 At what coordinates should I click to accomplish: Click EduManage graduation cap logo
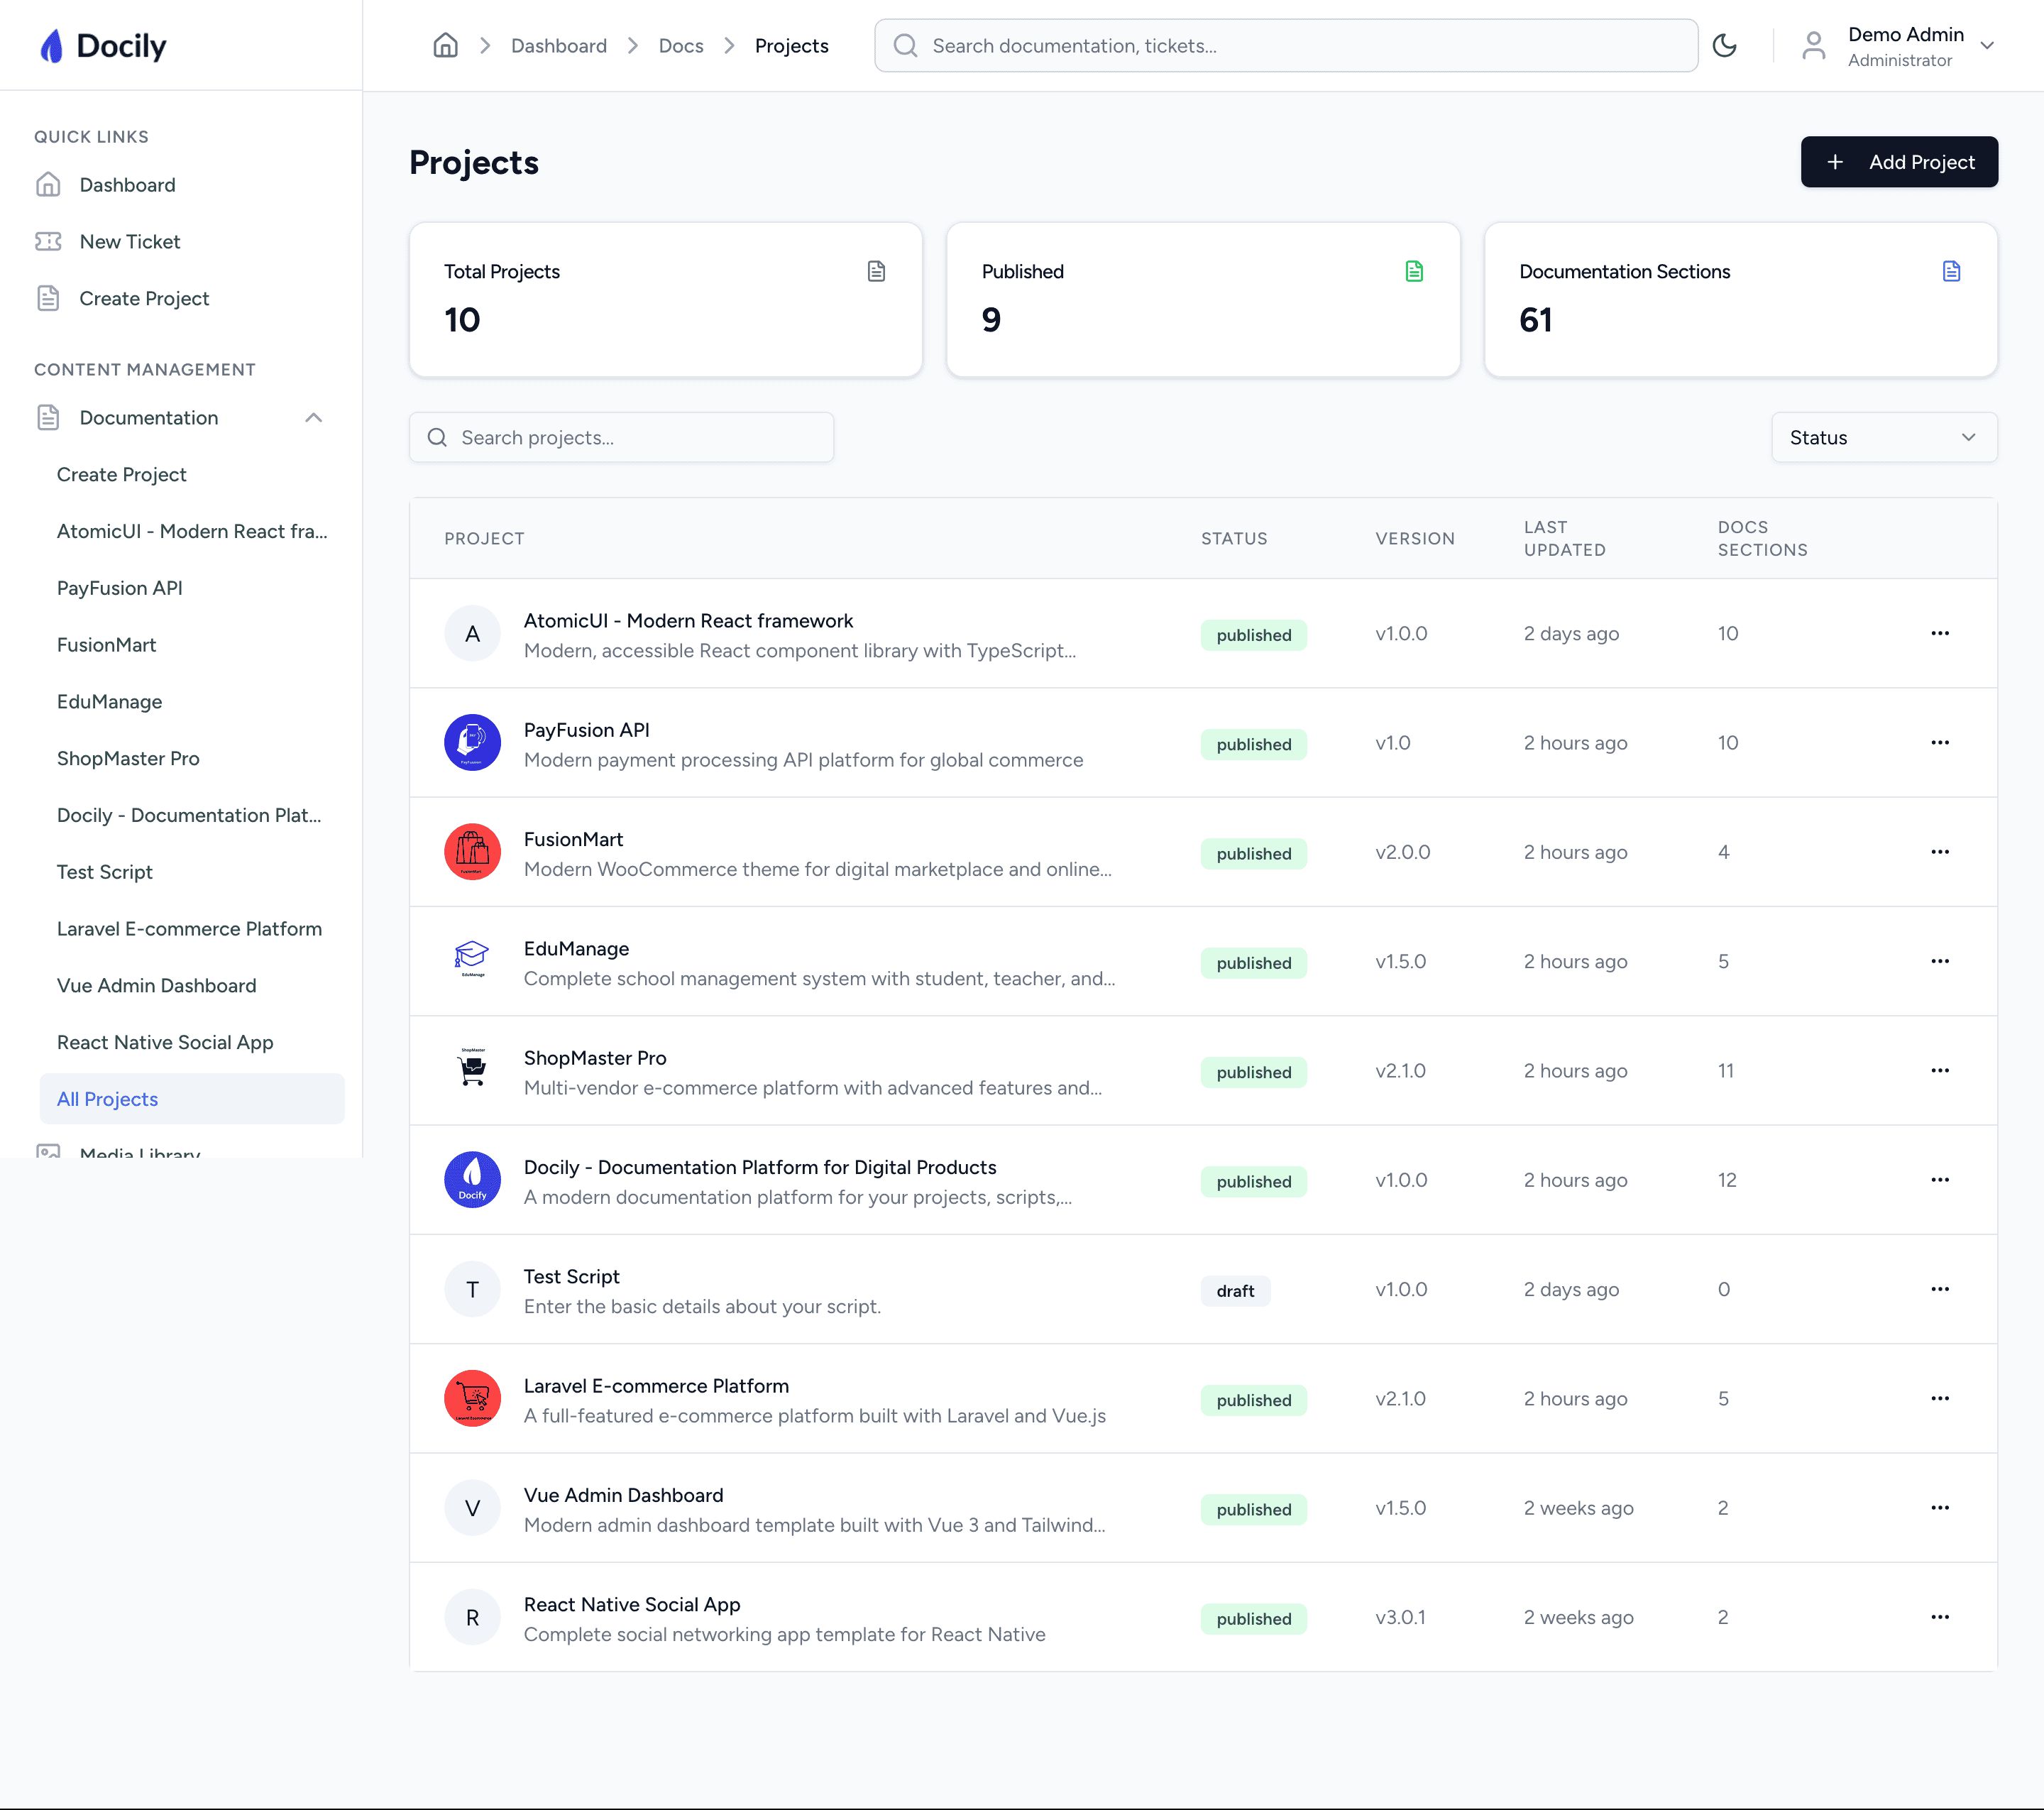pos(472,961)
